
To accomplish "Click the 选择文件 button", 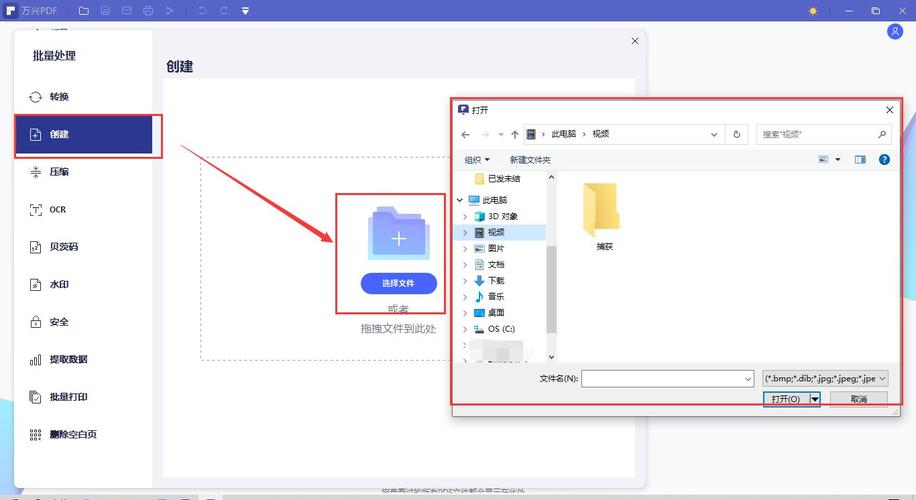I will tap(398, 283).
